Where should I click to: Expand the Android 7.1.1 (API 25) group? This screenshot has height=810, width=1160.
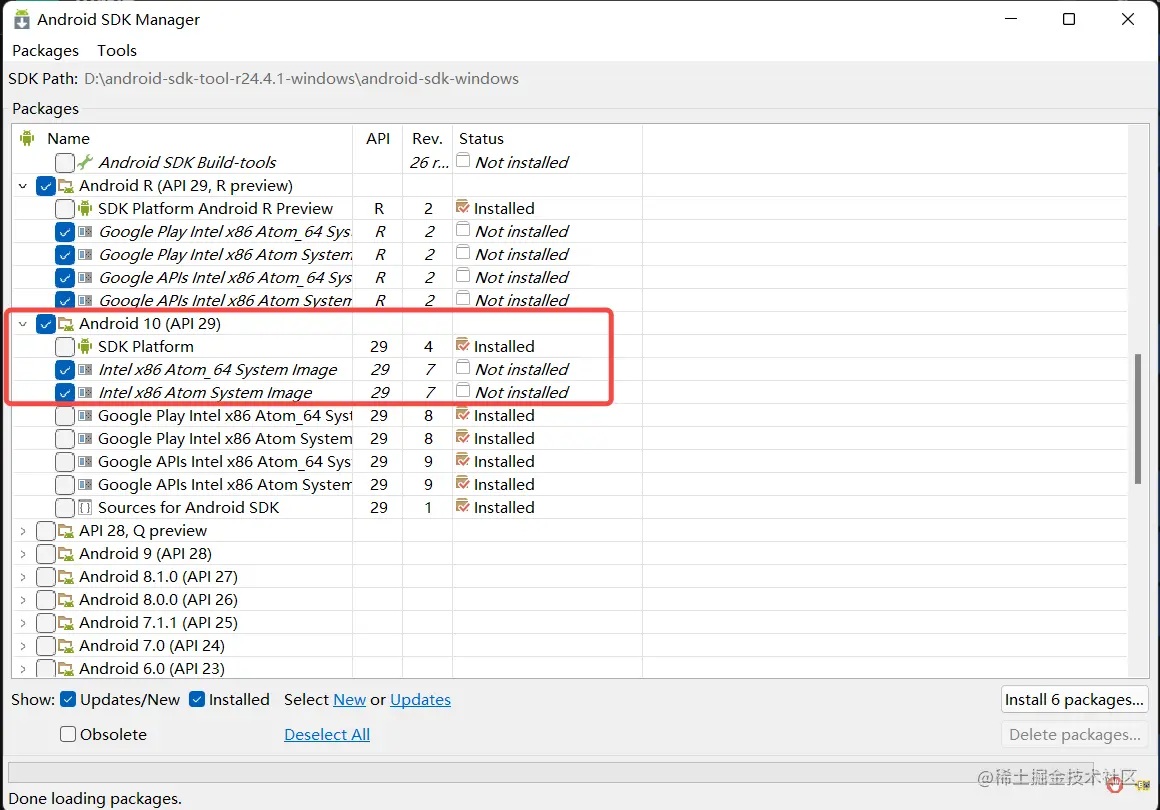click(x=23, y=622)
